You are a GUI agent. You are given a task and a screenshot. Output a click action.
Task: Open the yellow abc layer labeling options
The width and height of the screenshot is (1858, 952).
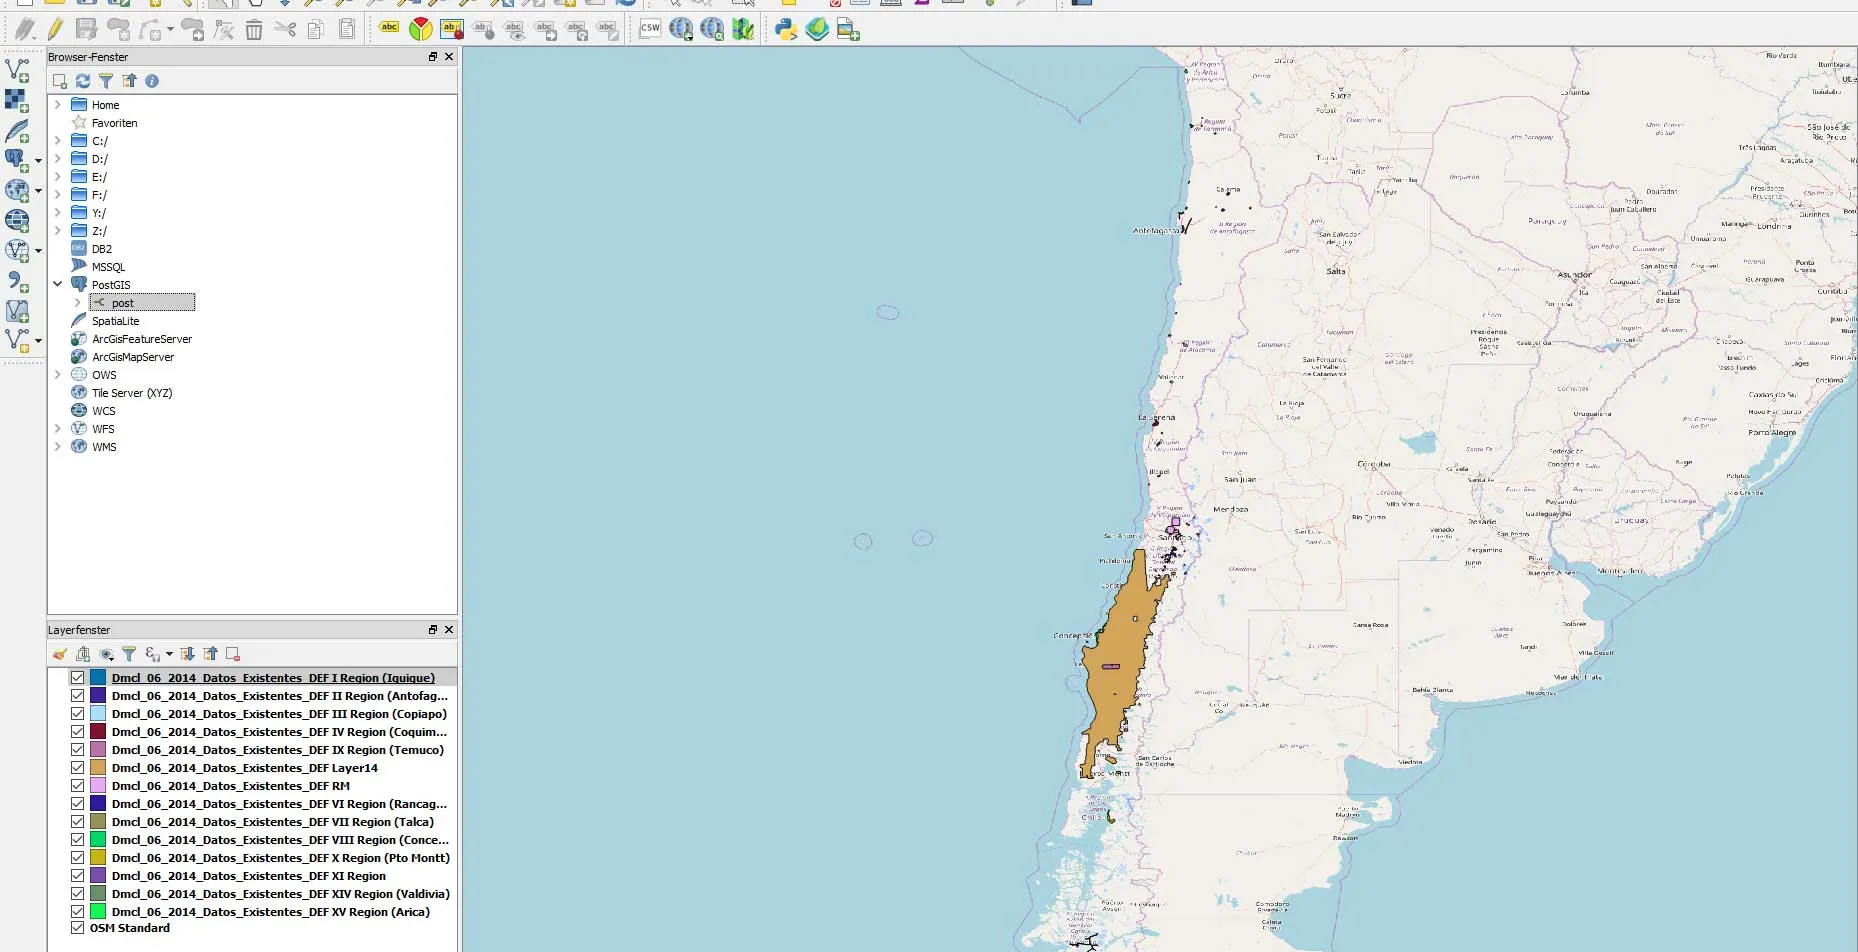coord(389,29)
